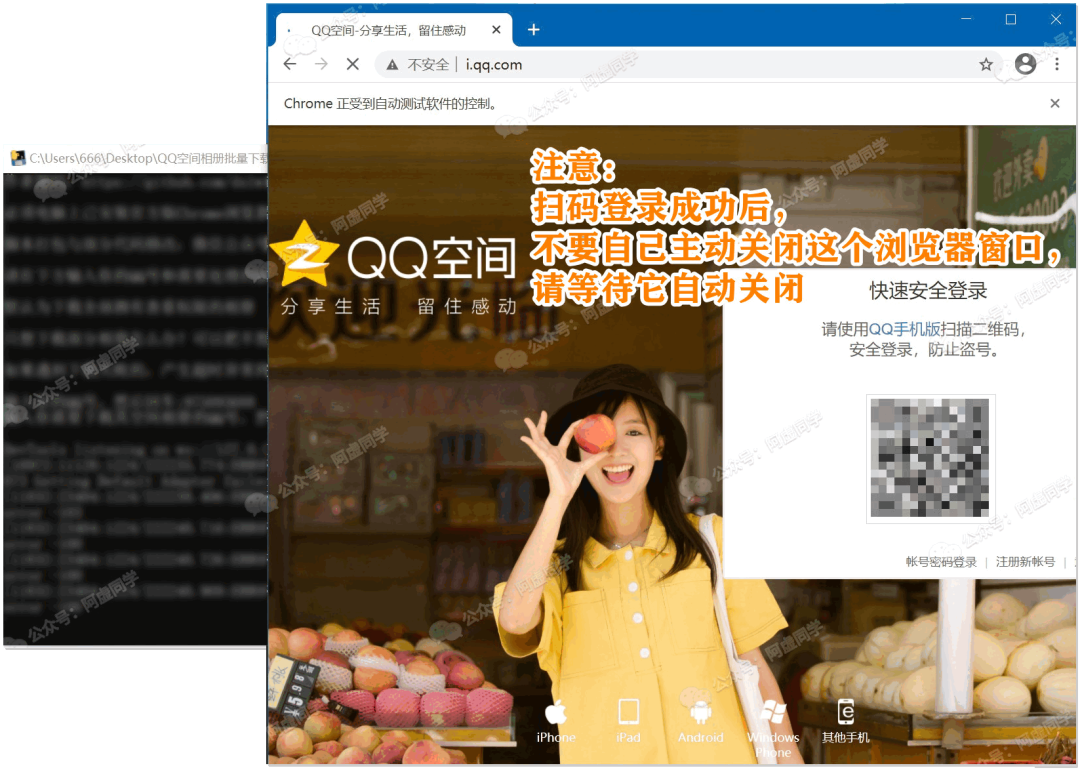Viewport: 1080px width, 770px height.
Task: Select the iPhone download icon
Action: tap(556, 713)
